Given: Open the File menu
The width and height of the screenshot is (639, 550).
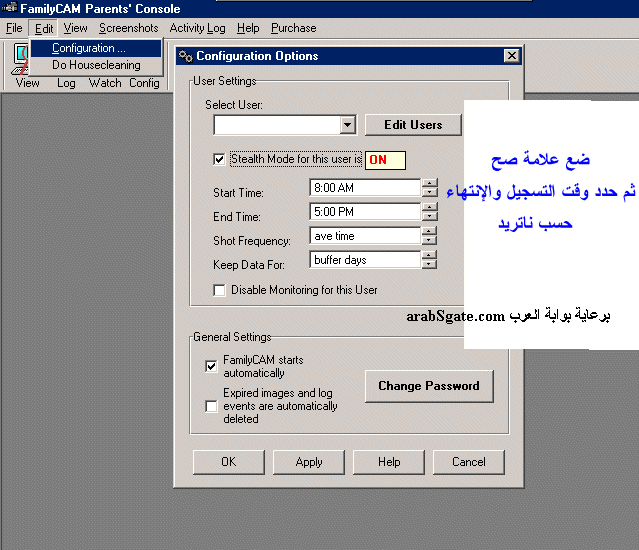Looking at the screenshot, I should pos(14,28).
